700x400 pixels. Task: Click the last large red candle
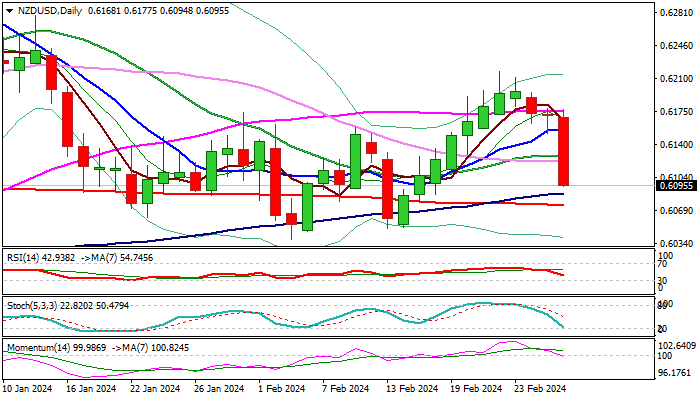[564, 151]
